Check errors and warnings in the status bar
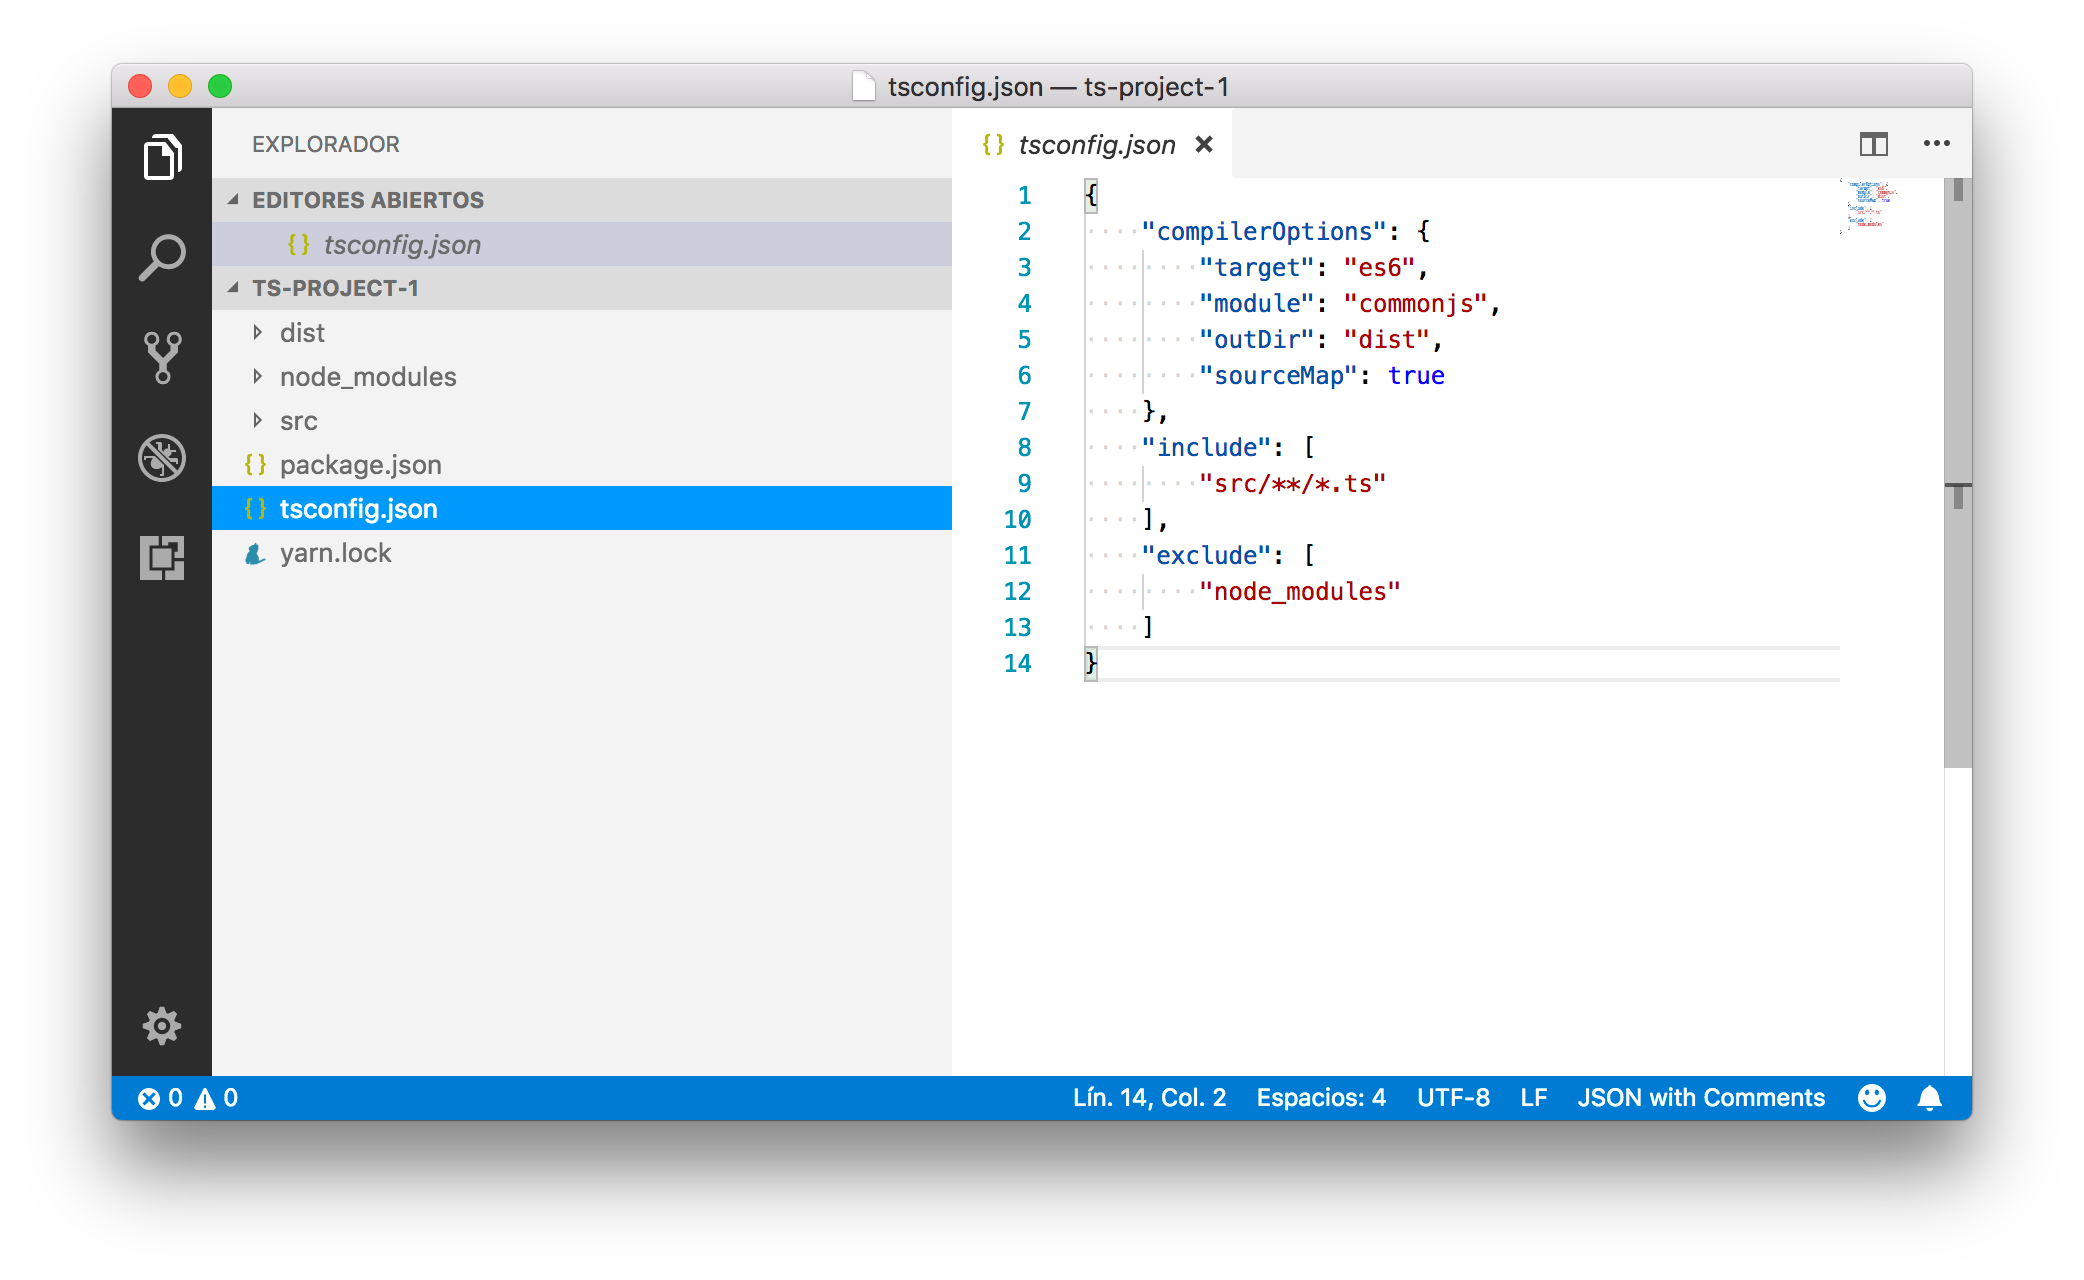This screenshot has height=1280, width=2084. 190,1097
